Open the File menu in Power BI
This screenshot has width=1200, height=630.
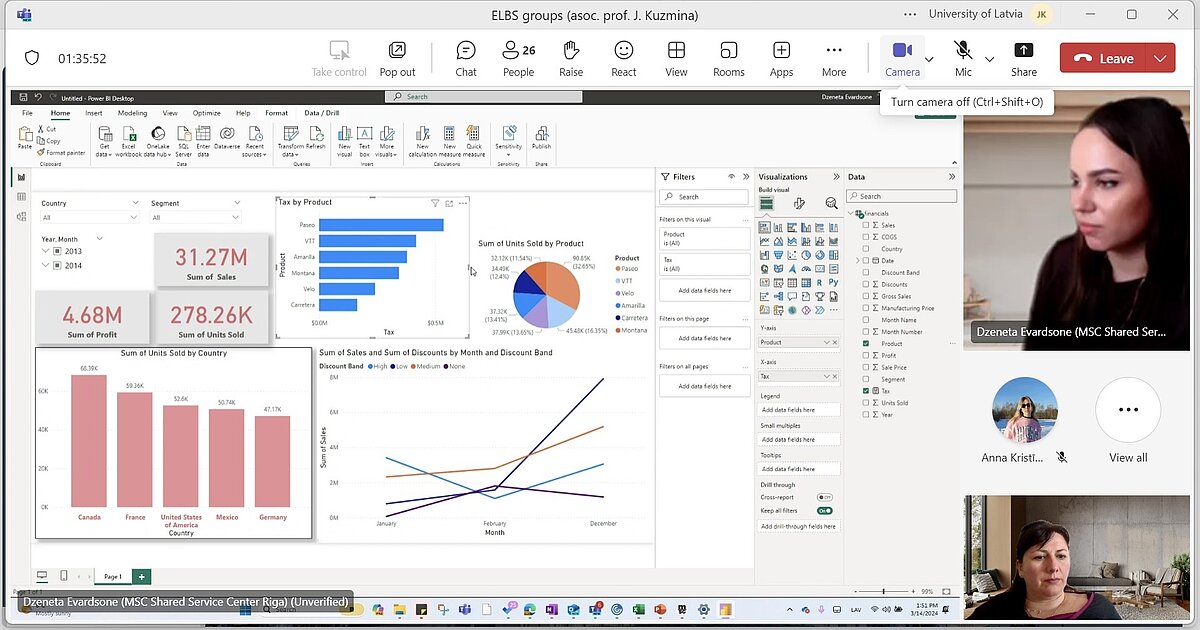coord(28,113)
